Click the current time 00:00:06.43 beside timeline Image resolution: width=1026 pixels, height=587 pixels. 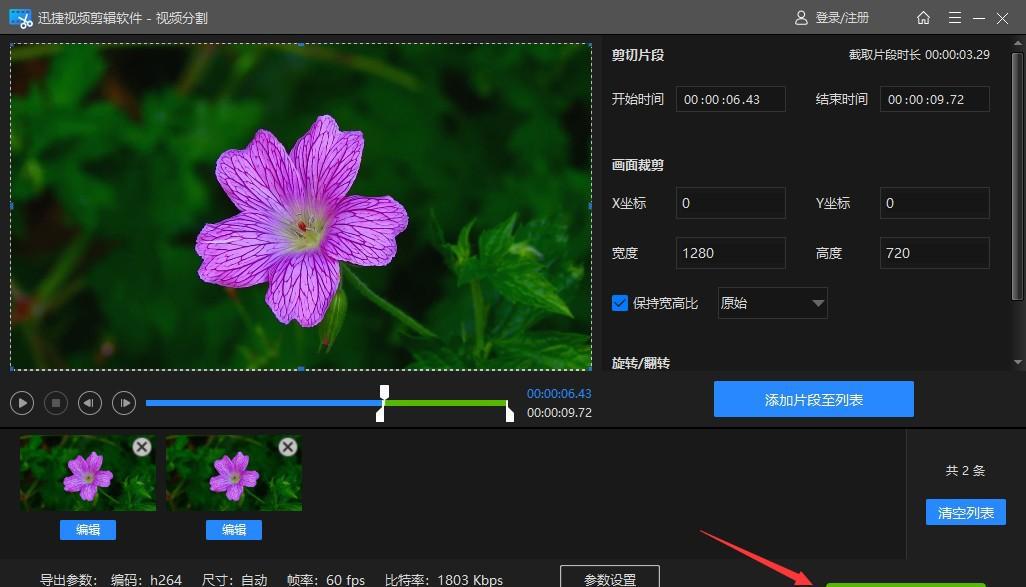(559, 393)
